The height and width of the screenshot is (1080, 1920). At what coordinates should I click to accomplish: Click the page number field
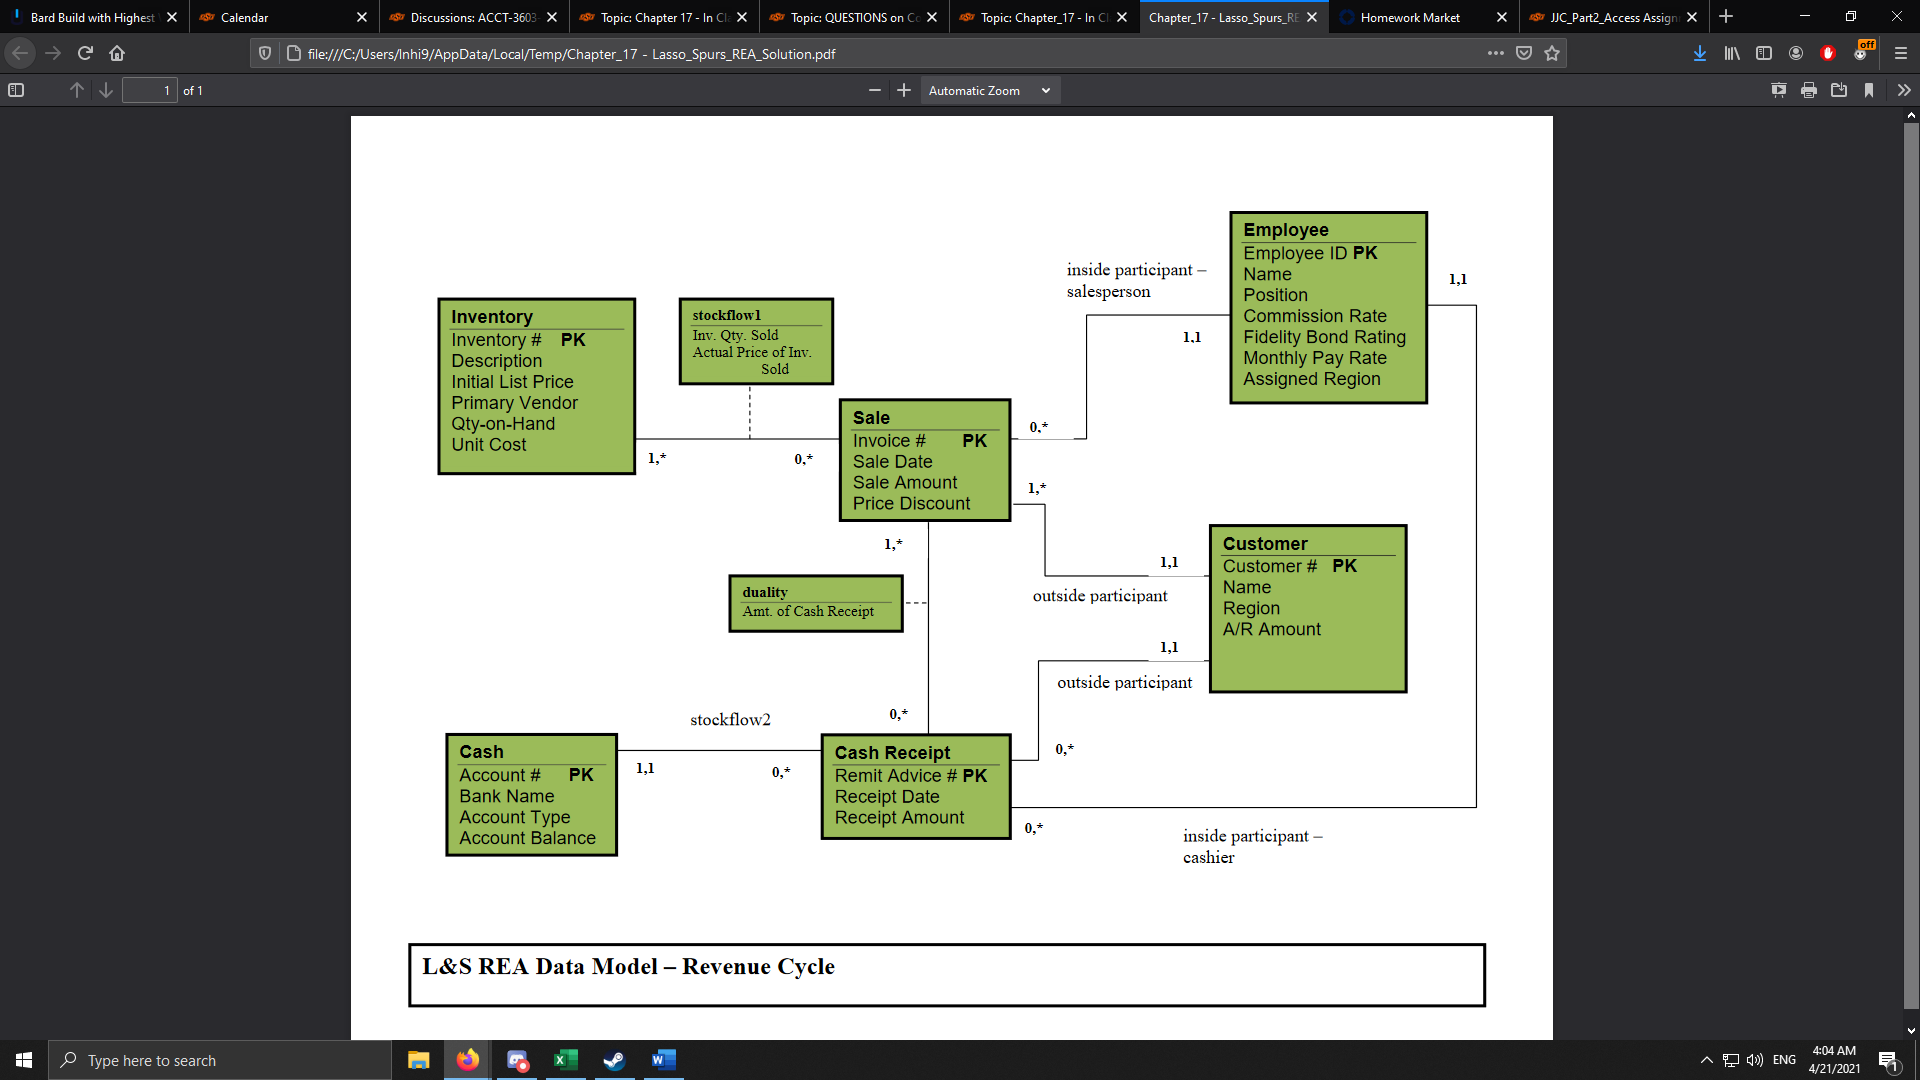tap(149, 90)
